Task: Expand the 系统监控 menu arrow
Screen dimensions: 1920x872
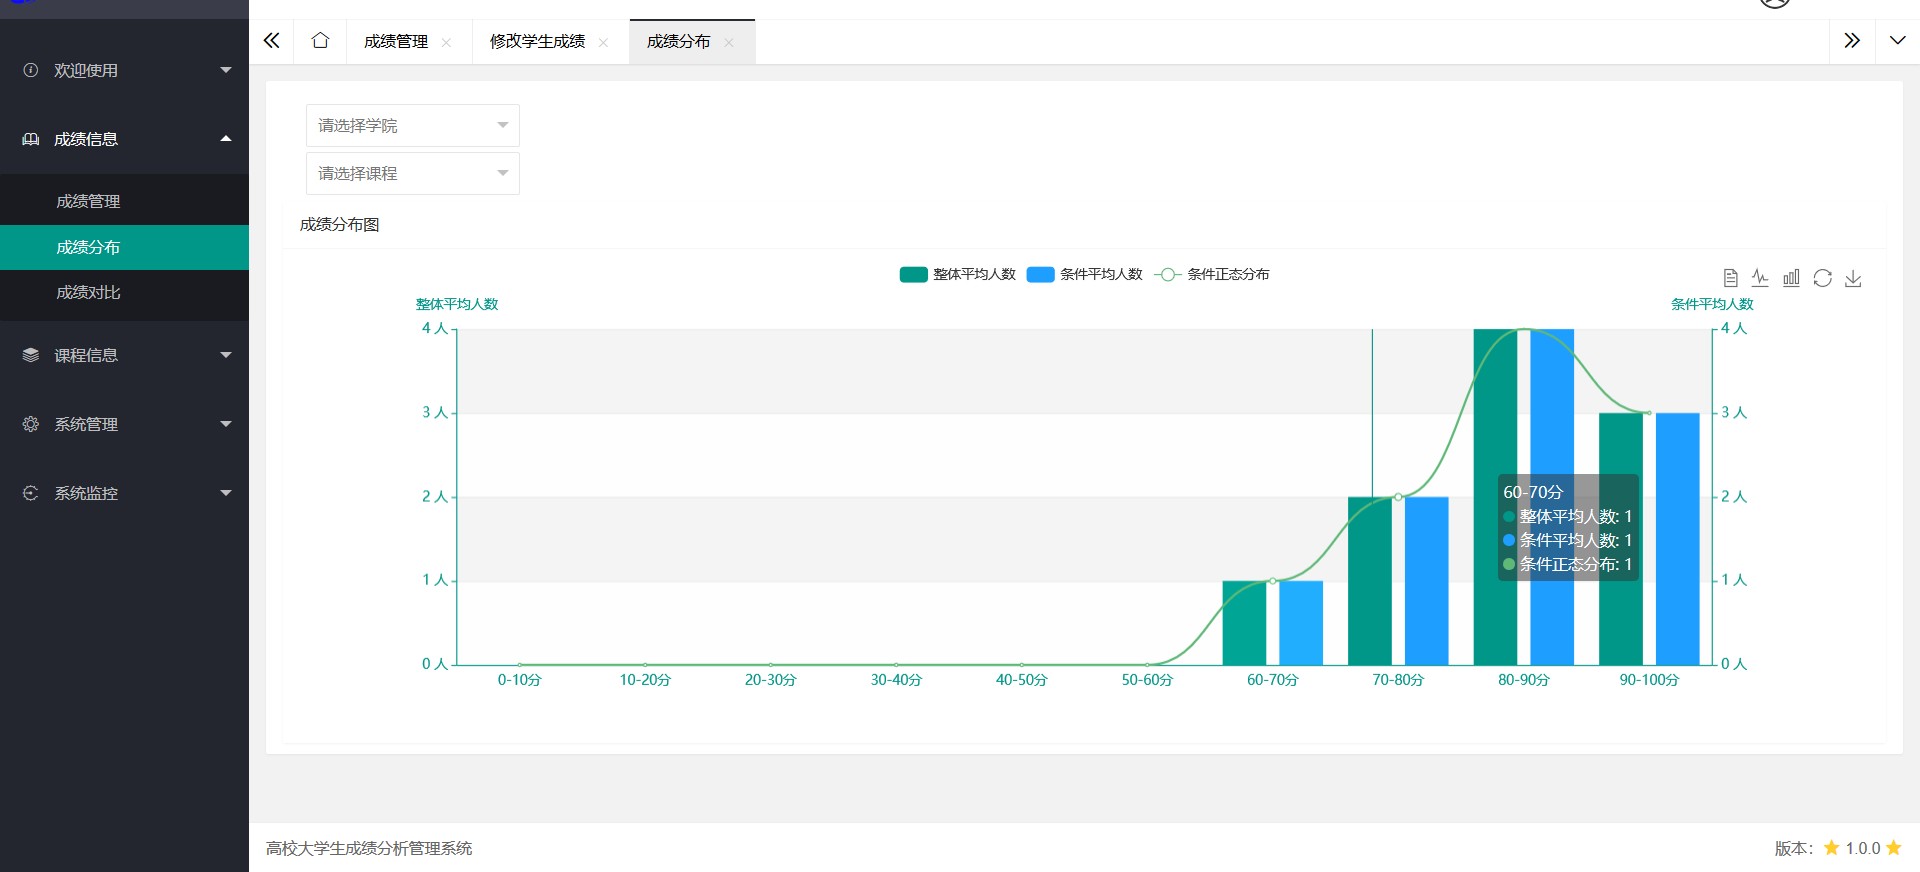Action: pyautogui.click(x=226, y=493)
